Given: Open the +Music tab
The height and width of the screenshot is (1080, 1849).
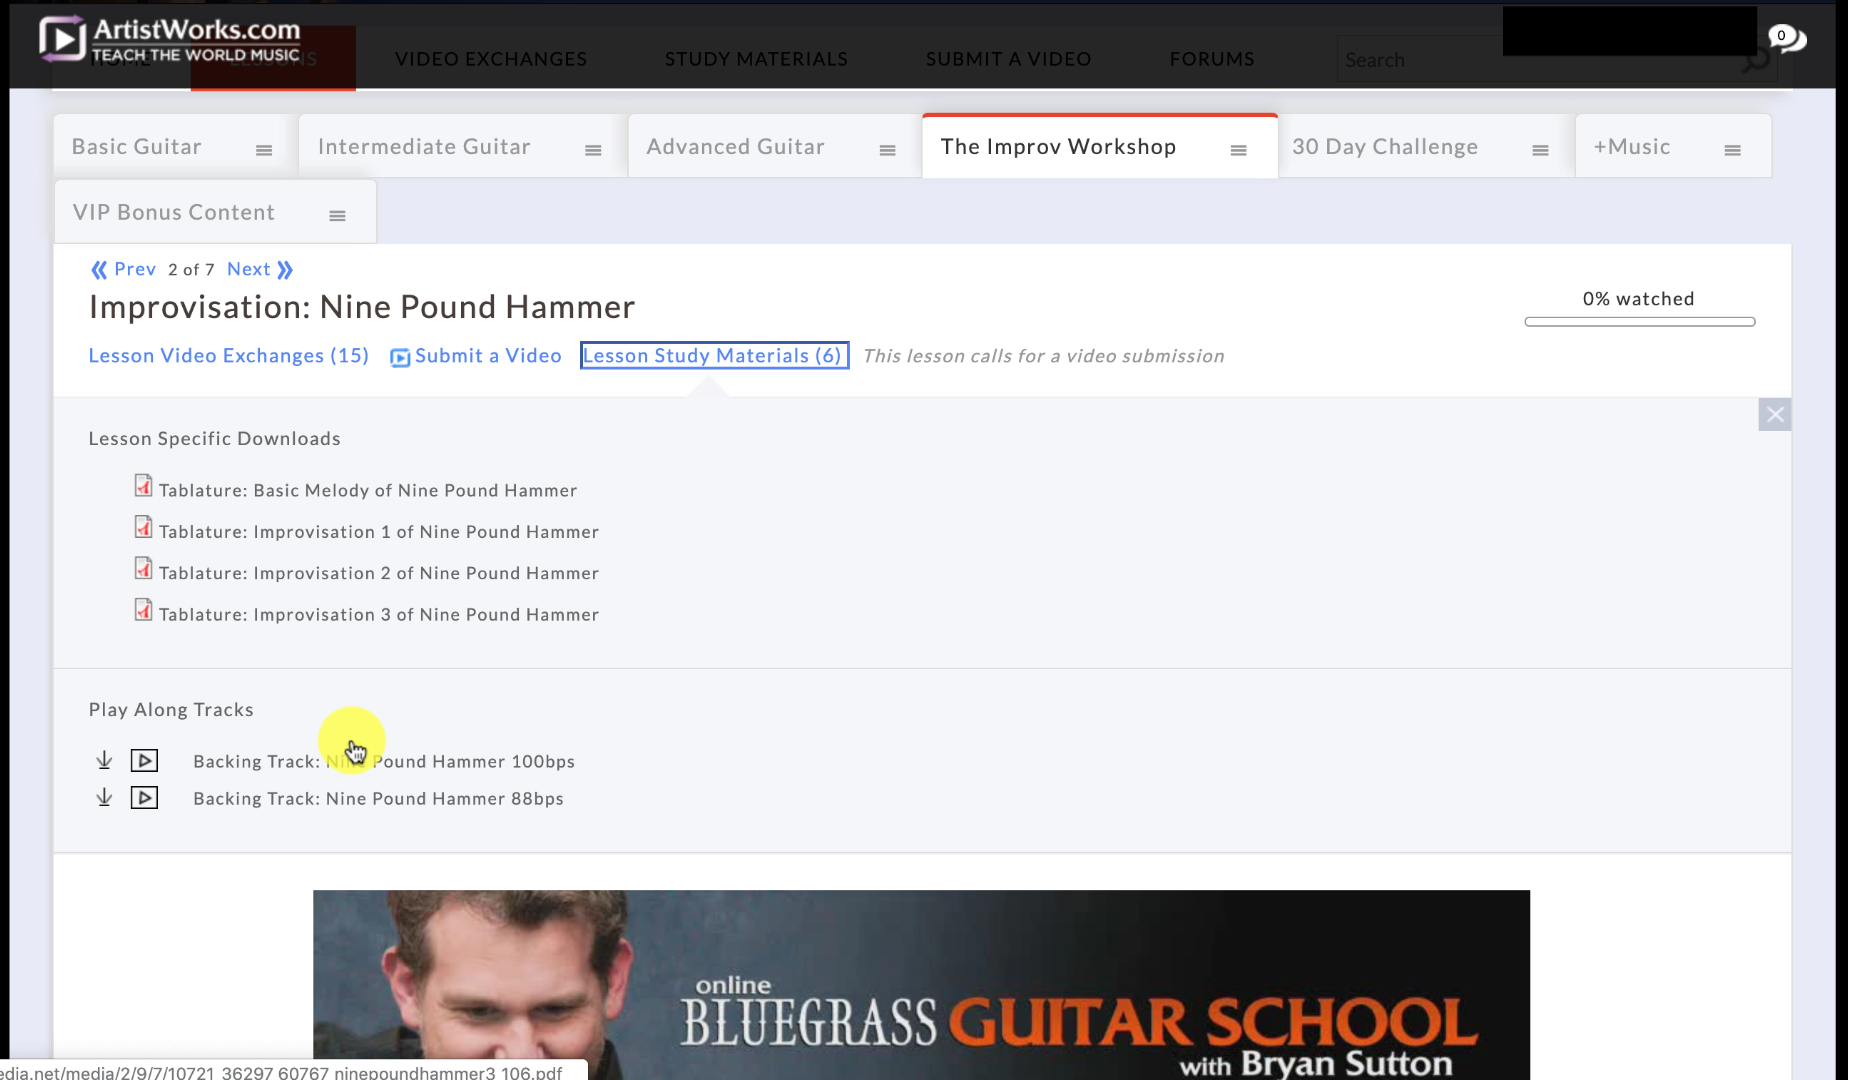Looking at the screenshot, I should point(1631,147).
